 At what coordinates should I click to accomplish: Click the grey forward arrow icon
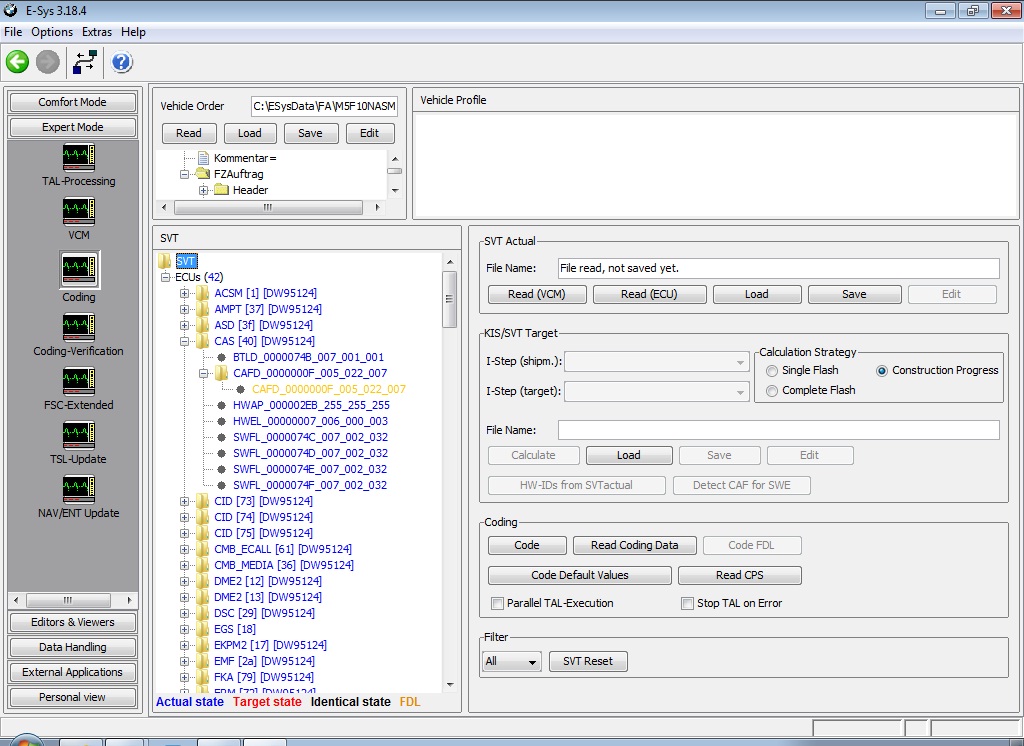(48, 62)
